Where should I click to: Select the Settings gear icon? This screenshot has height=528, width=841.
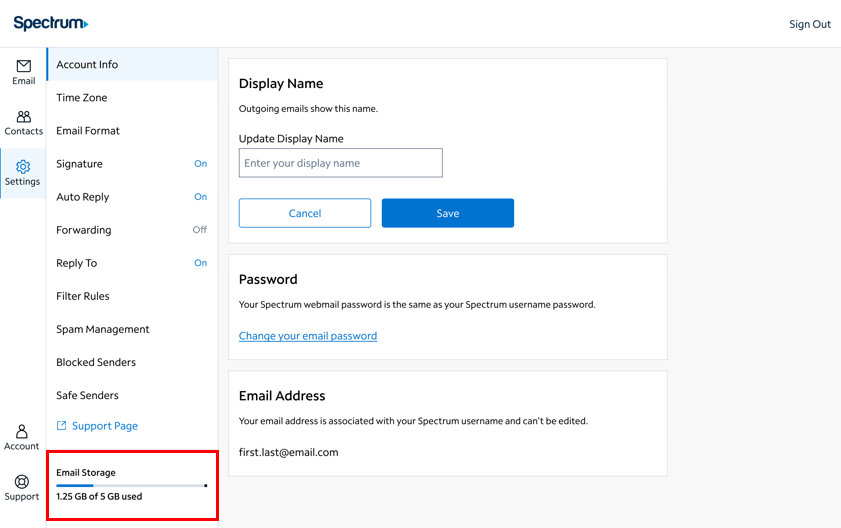[x=23, y=167]
